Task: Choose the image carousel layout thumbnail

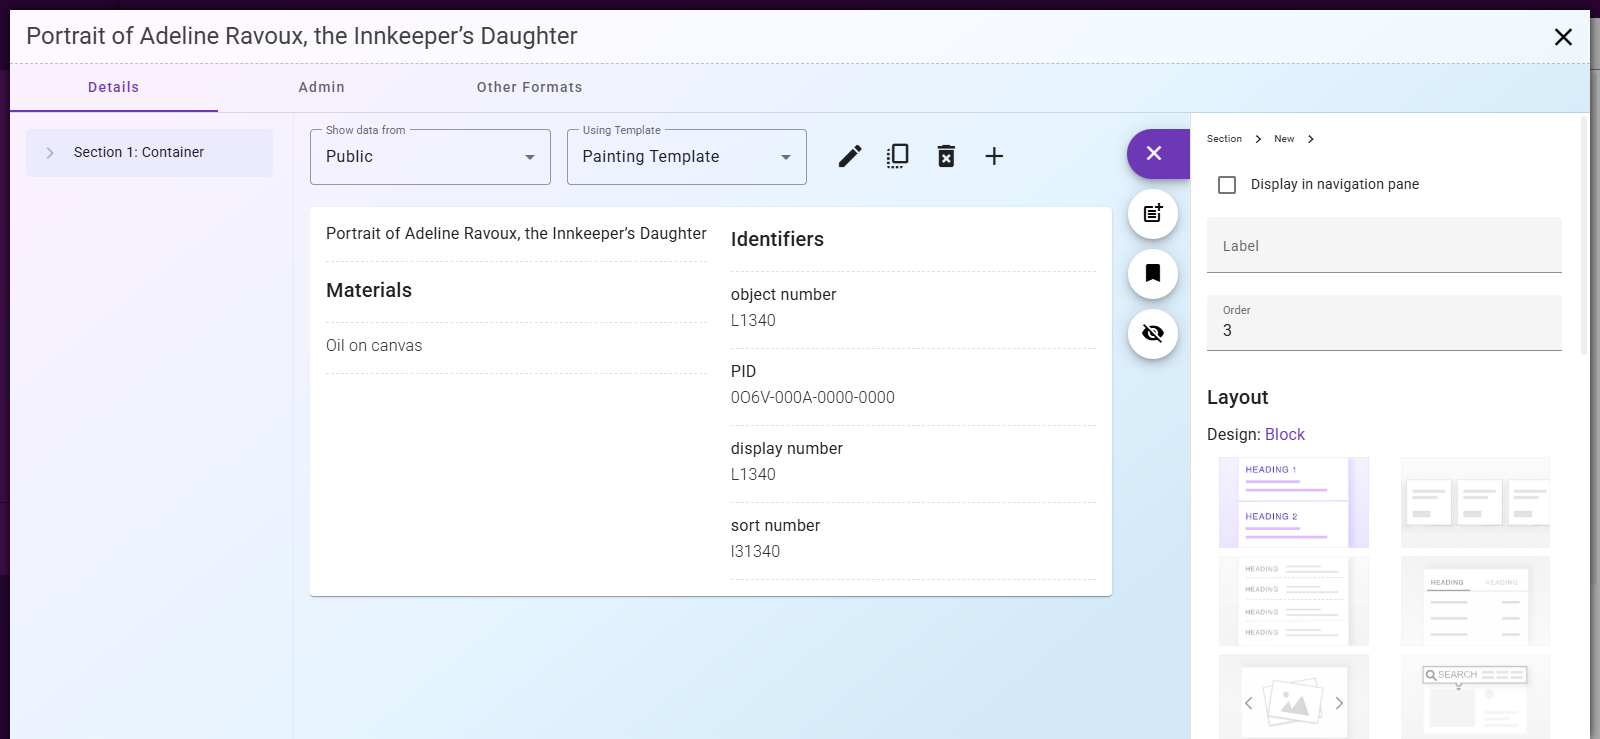Action: (1293, 699)
